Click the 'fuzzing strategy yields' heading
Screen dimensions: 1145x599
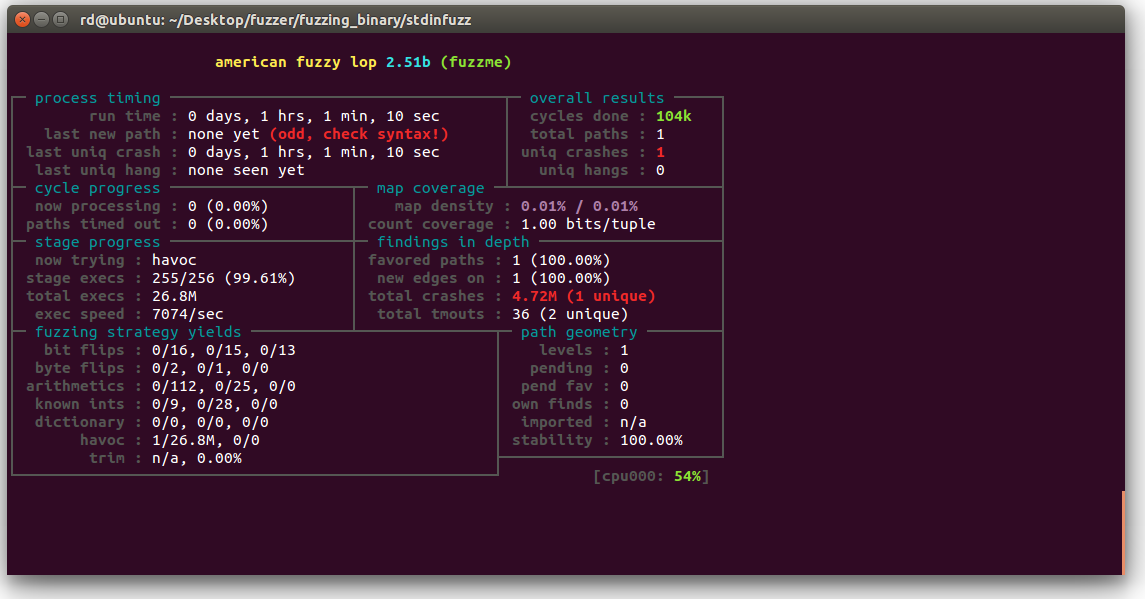(x=138, y=332)
